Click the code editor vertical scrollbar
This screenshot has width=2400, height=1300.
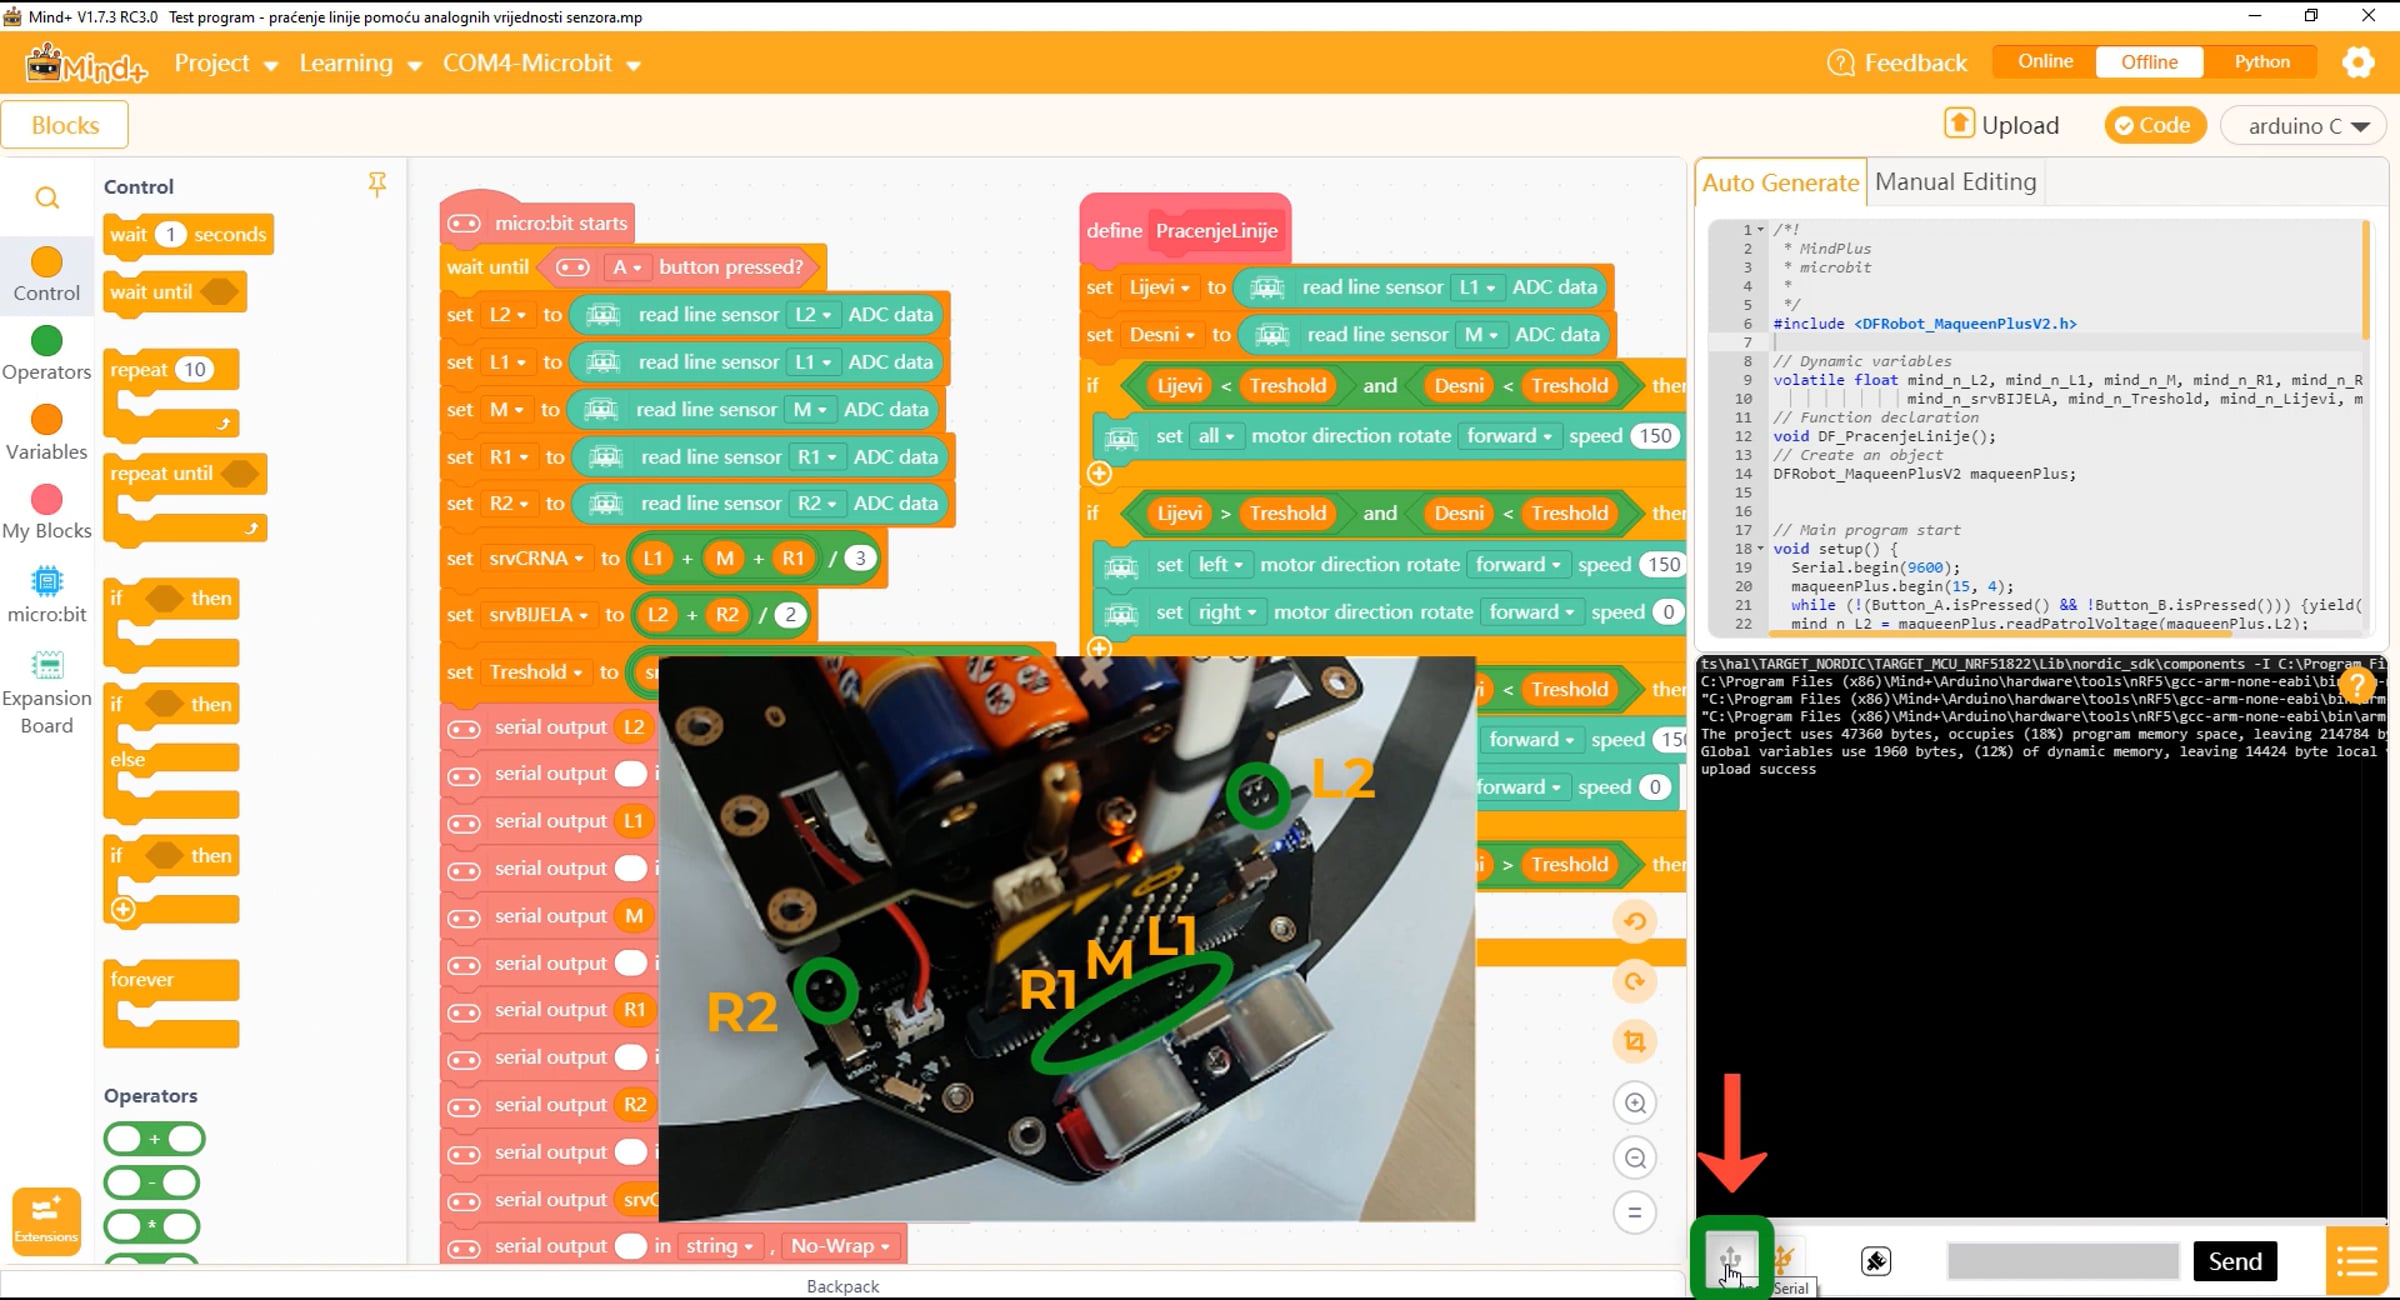[2366, 280]
